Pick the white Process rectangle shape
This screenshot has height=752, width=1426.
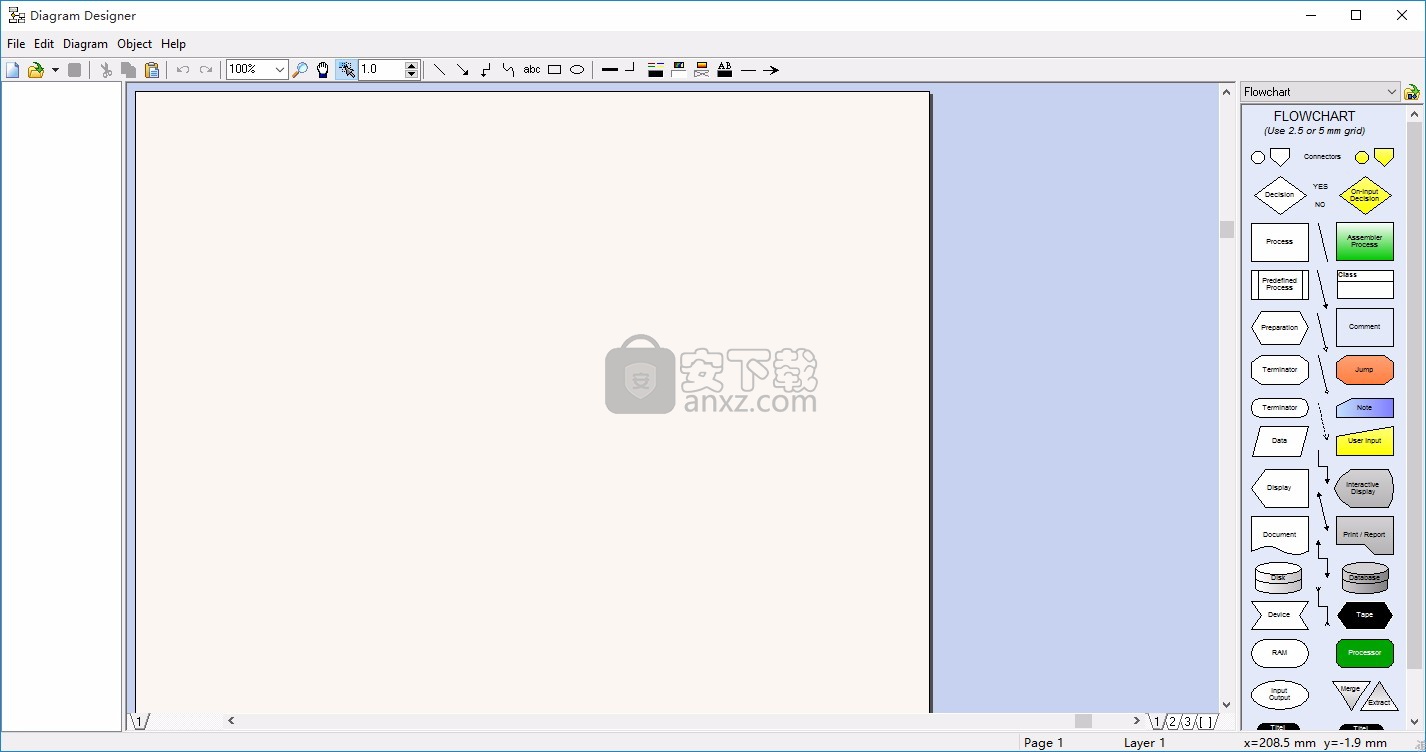click(1280, 242)
